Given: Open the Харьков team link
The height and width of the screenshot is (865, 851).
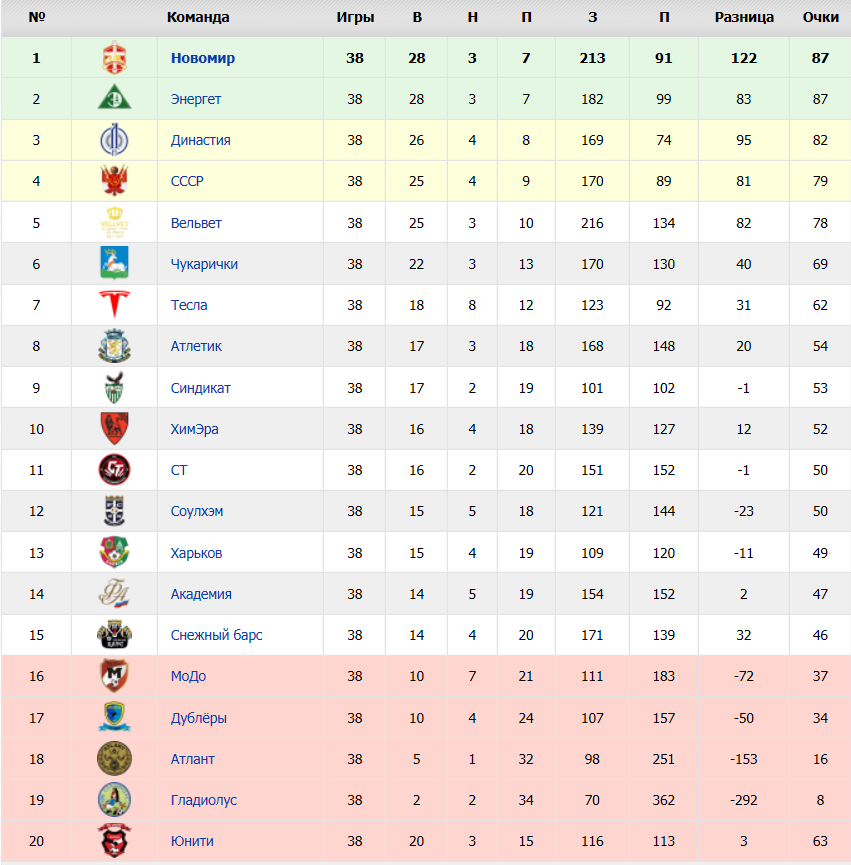Looking at the screenshot, I should (196, 553).
